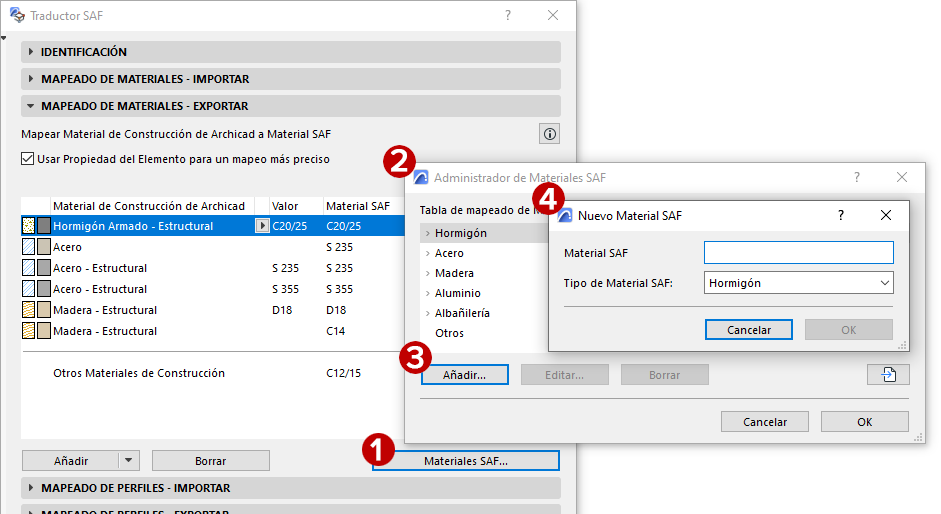The height and width of the screenshot is (514, 941).
Task: Click the Material SAF text field
Action: click(x=799, y=253)
